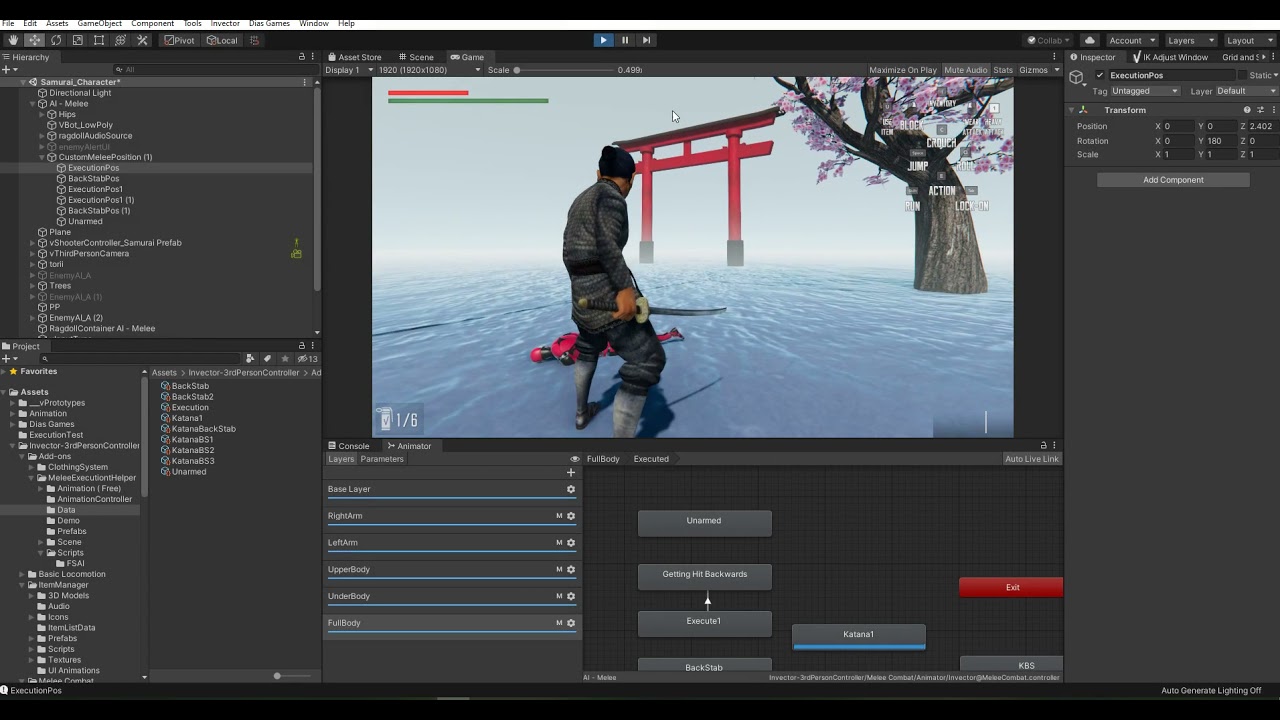The image size is (1280, 720).
Task: Collapse CustomMeleePosition (1) in Hierarchy
Action: (x=42, y=157)
